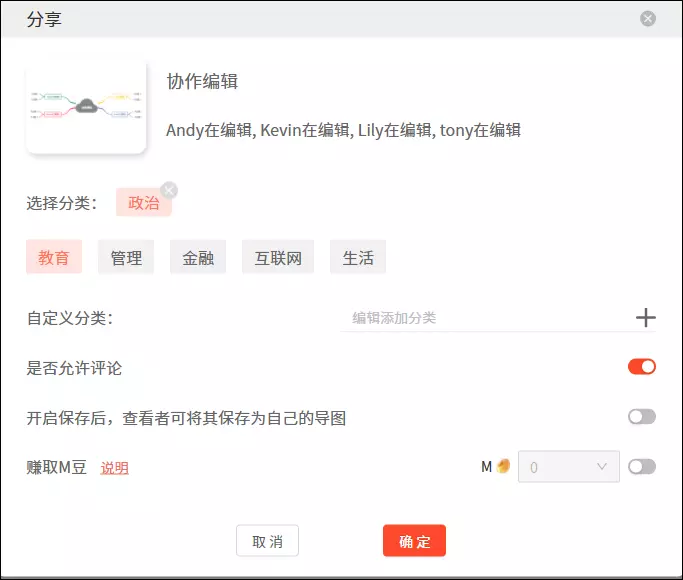Choose the 金融 category
The width and height of the screenshot is (683, 580).
pos(198,257)
